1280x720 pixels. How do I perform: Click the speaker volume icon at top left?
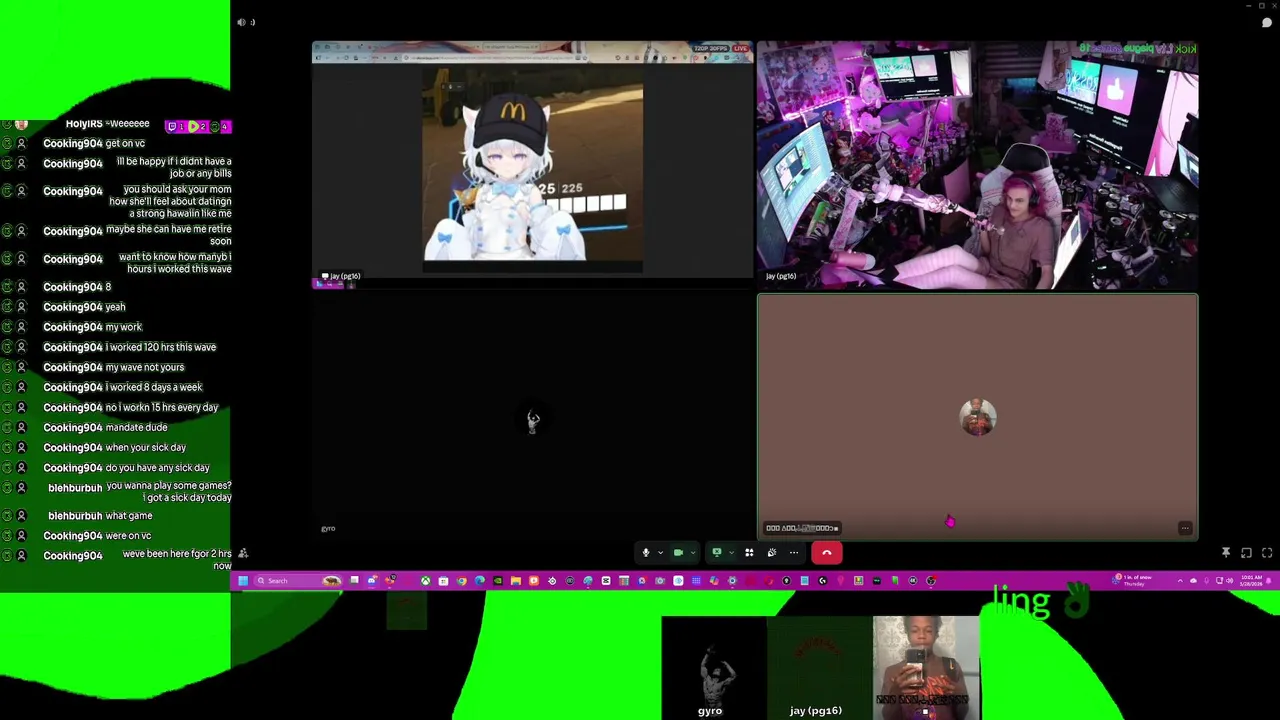pos(242,22)
